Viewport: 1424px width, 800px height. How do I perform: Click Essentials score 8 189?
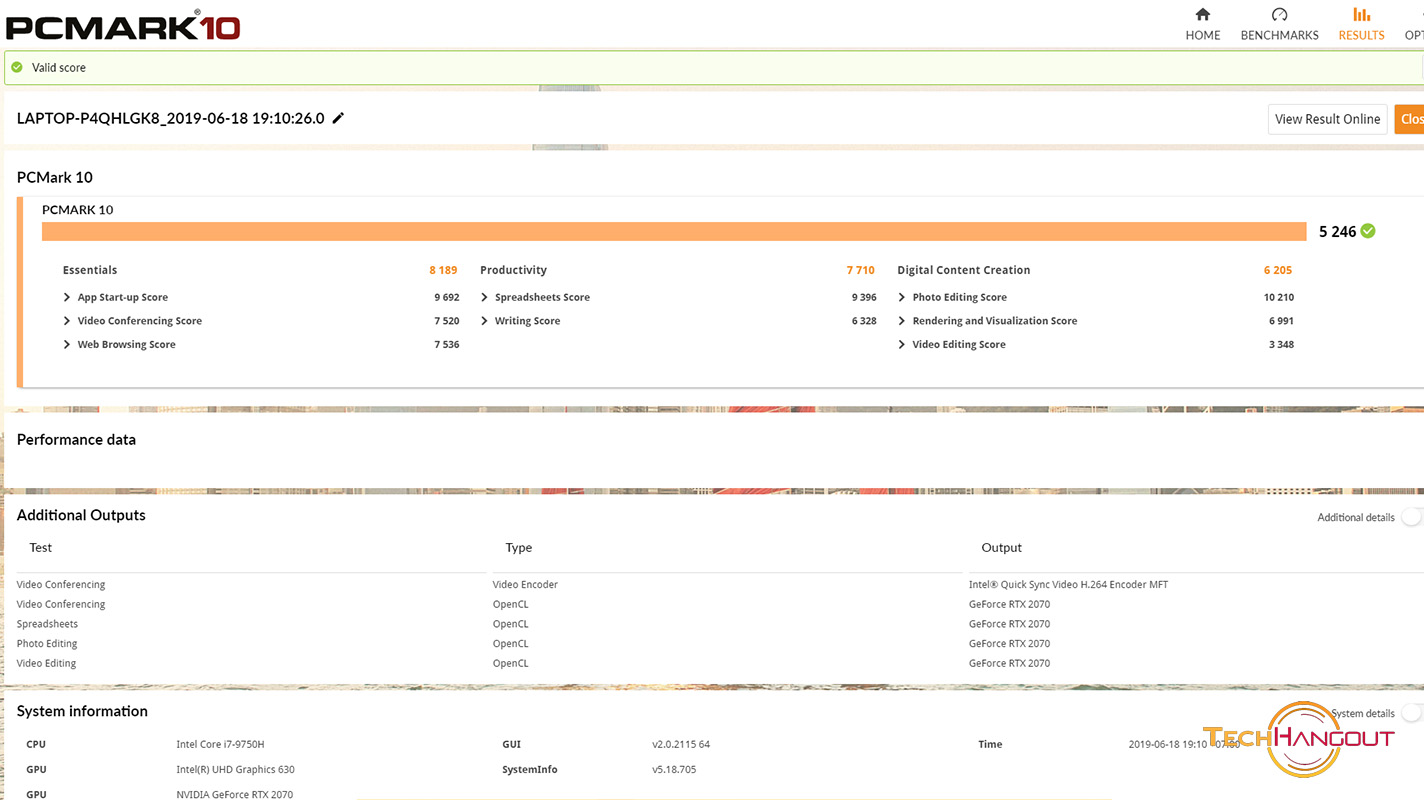(x=443, y=270)
